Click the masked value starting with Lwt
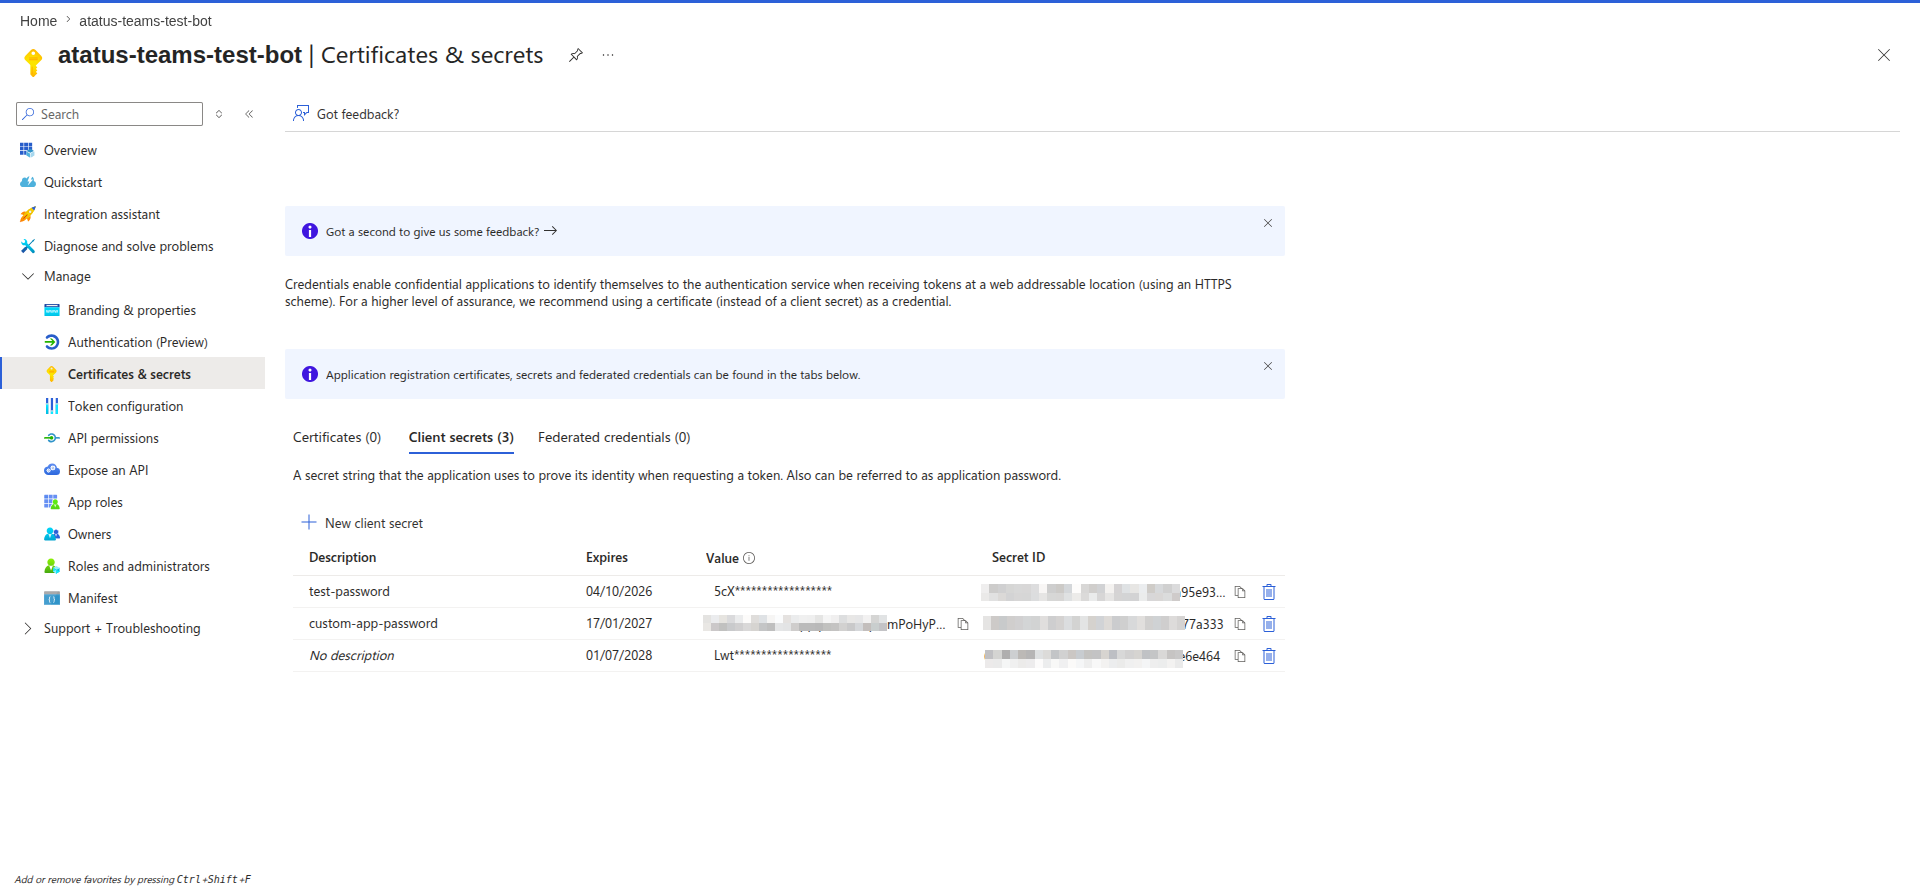The height and width of the screenshot is (890, 1920). click(x=772, y=655)
